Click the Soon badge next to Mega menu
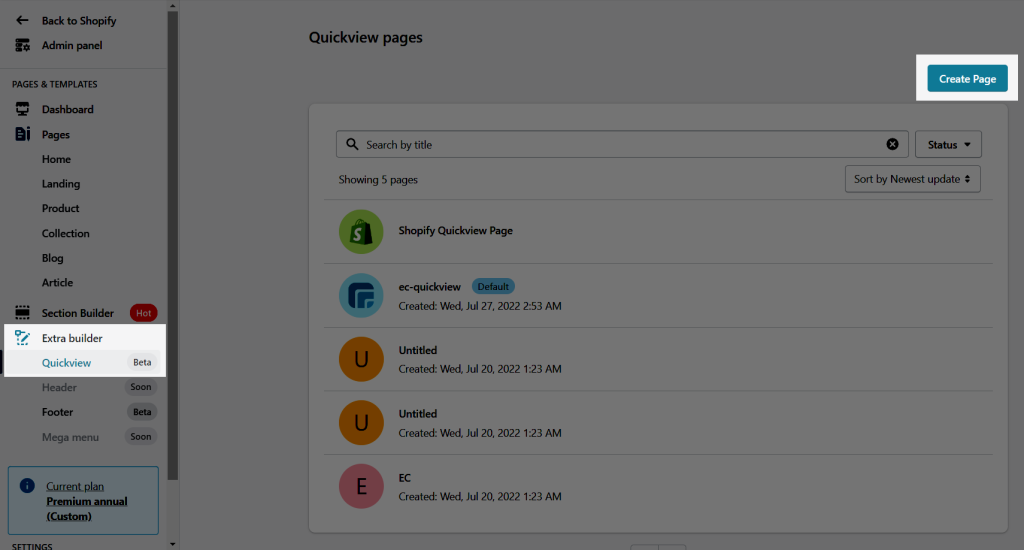The height and width of the screenshot is (550, 1024). [x=140, y=437]
